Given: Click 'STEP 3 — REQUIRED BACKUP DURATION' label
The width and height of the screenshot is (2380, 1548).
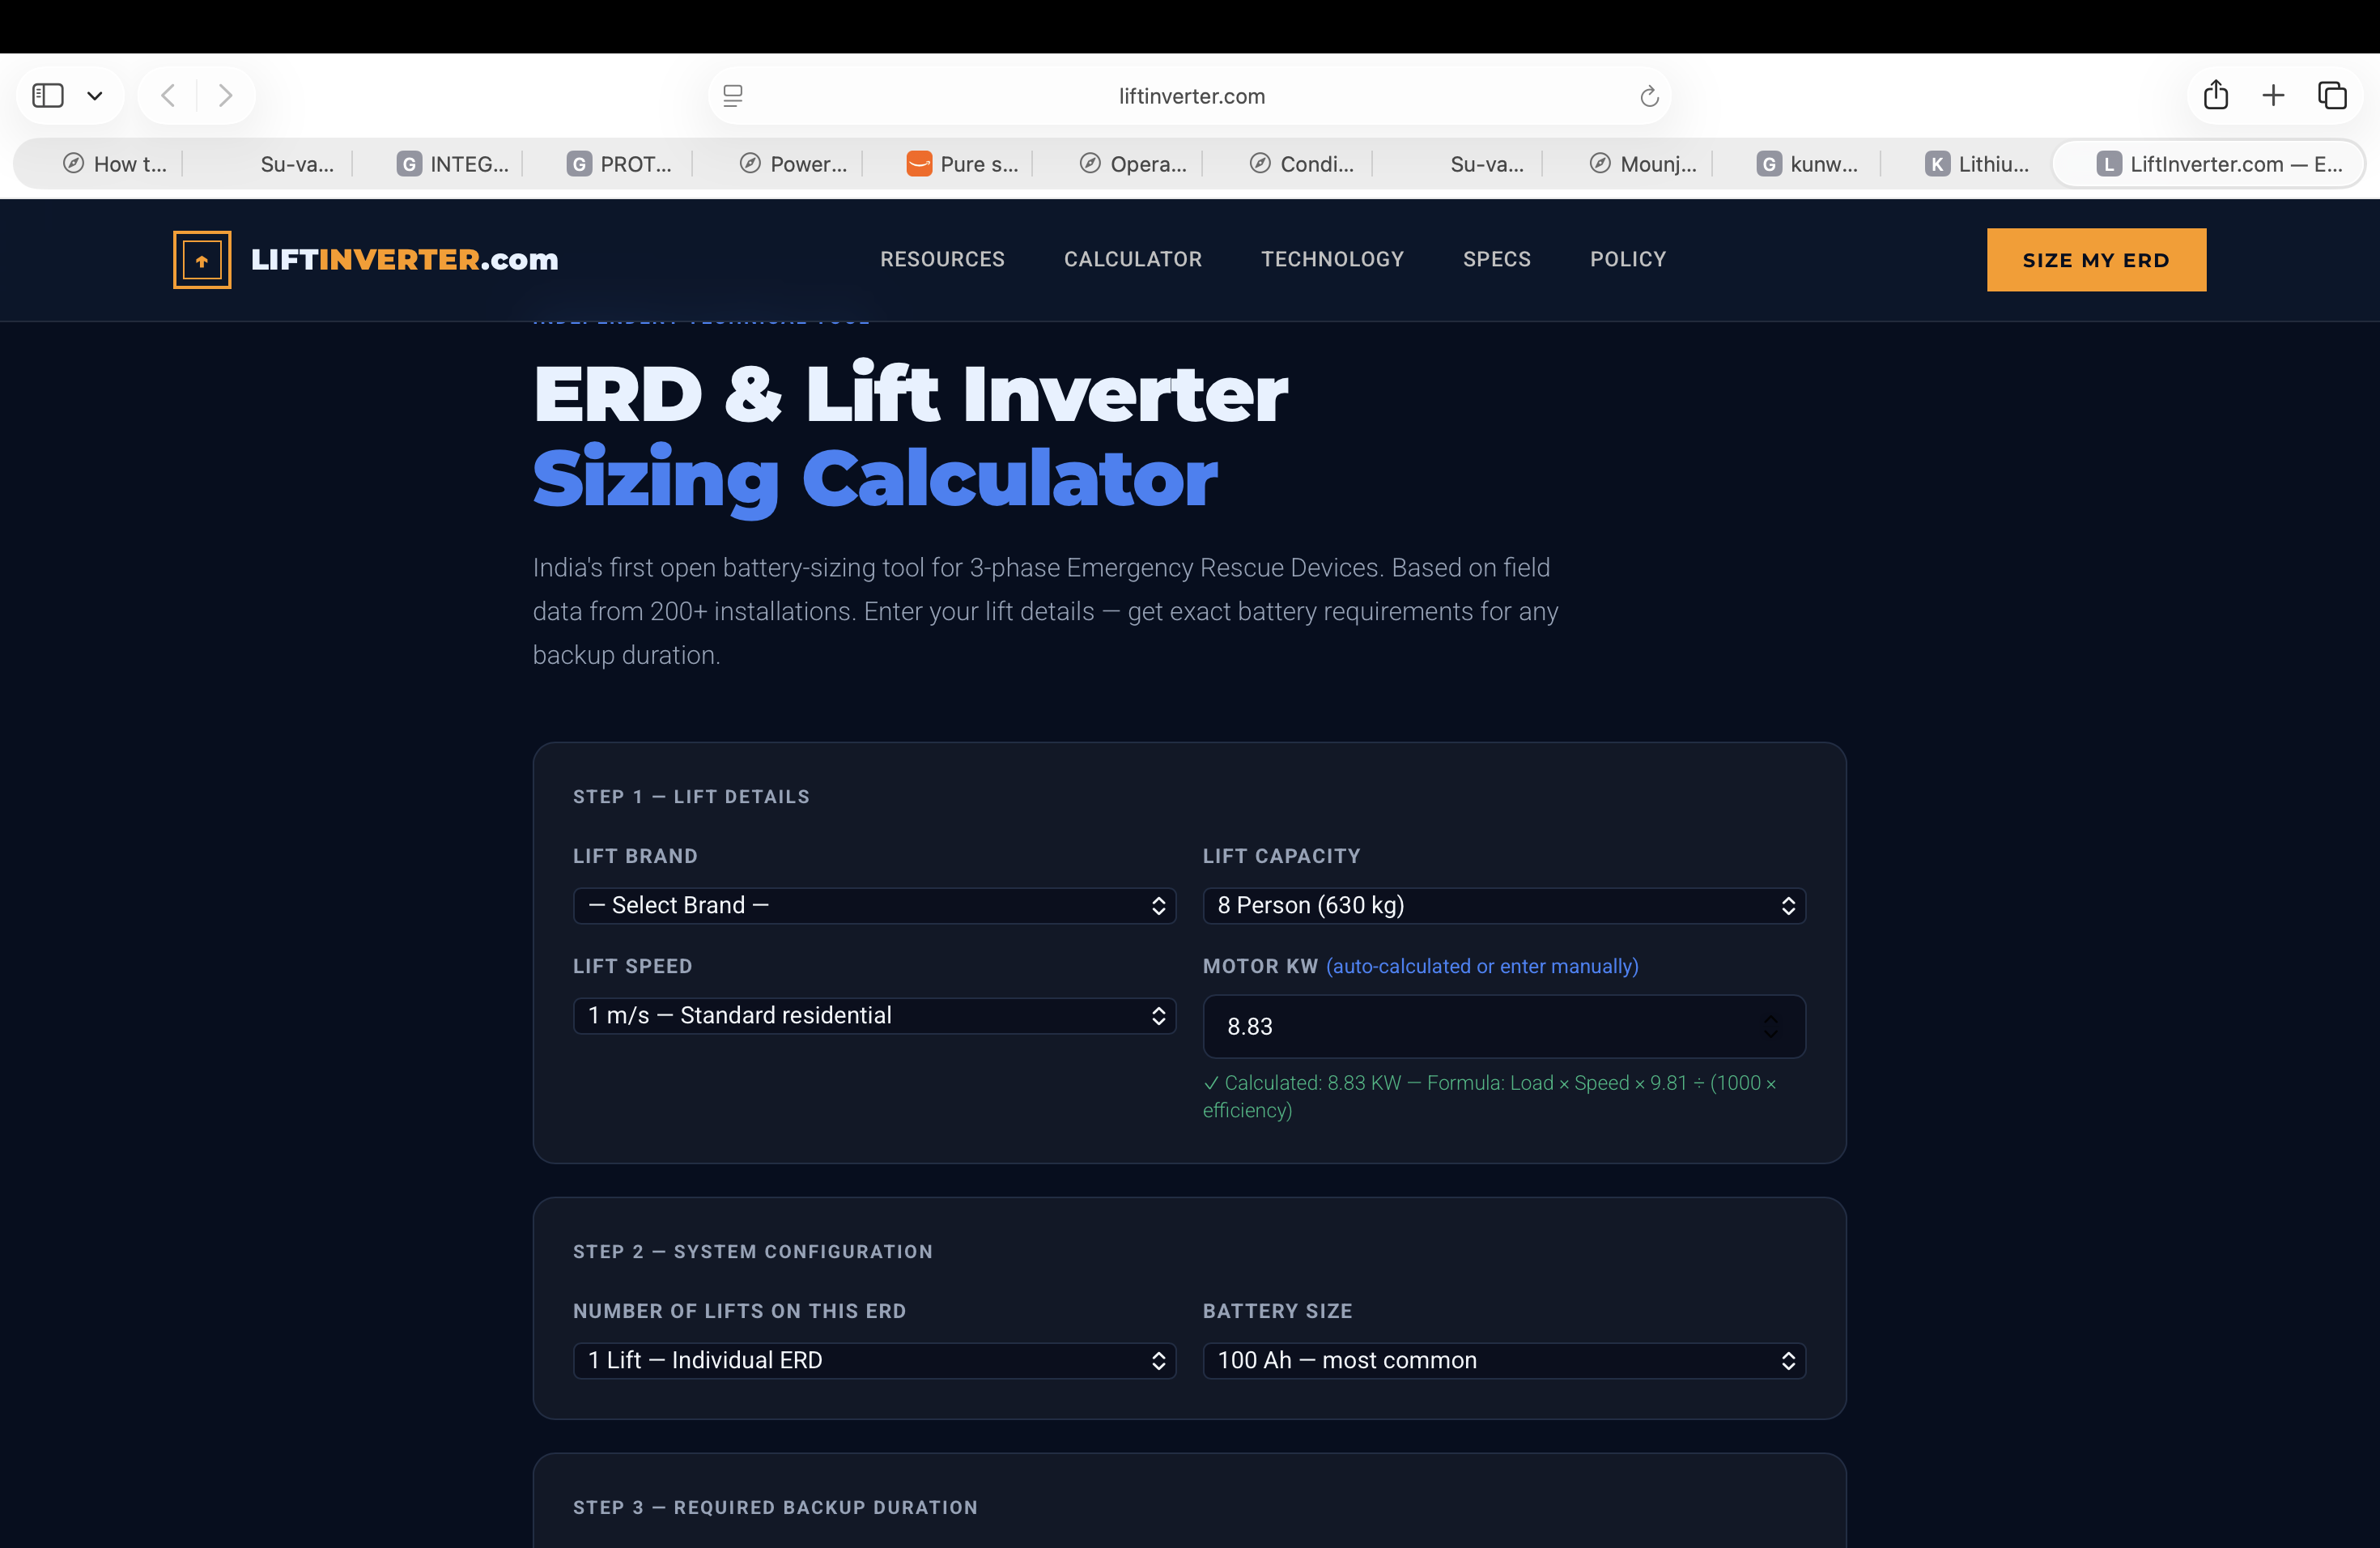Looking at the screenshot, I should coord(775,1507).
